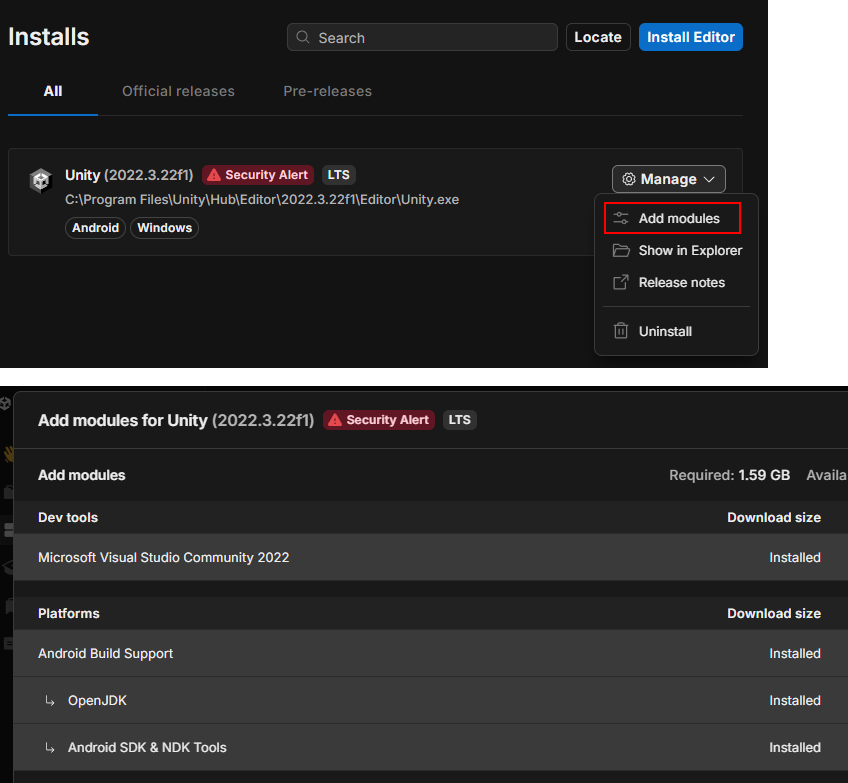Switch to the Official releases tab
The width and height of the screenshot is (848, 783).
point(178,91)
